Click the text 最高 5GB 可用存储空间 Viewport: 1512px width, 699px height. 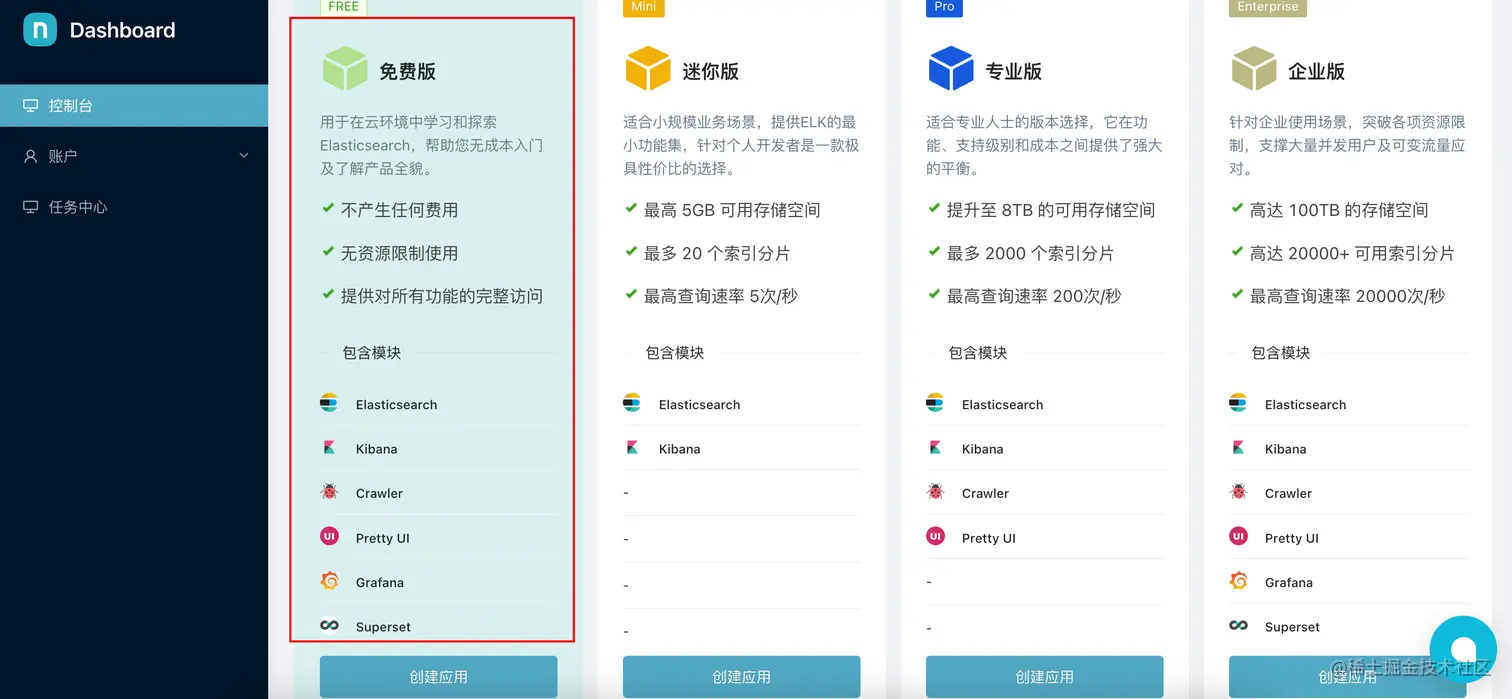[x=732, y=210]
